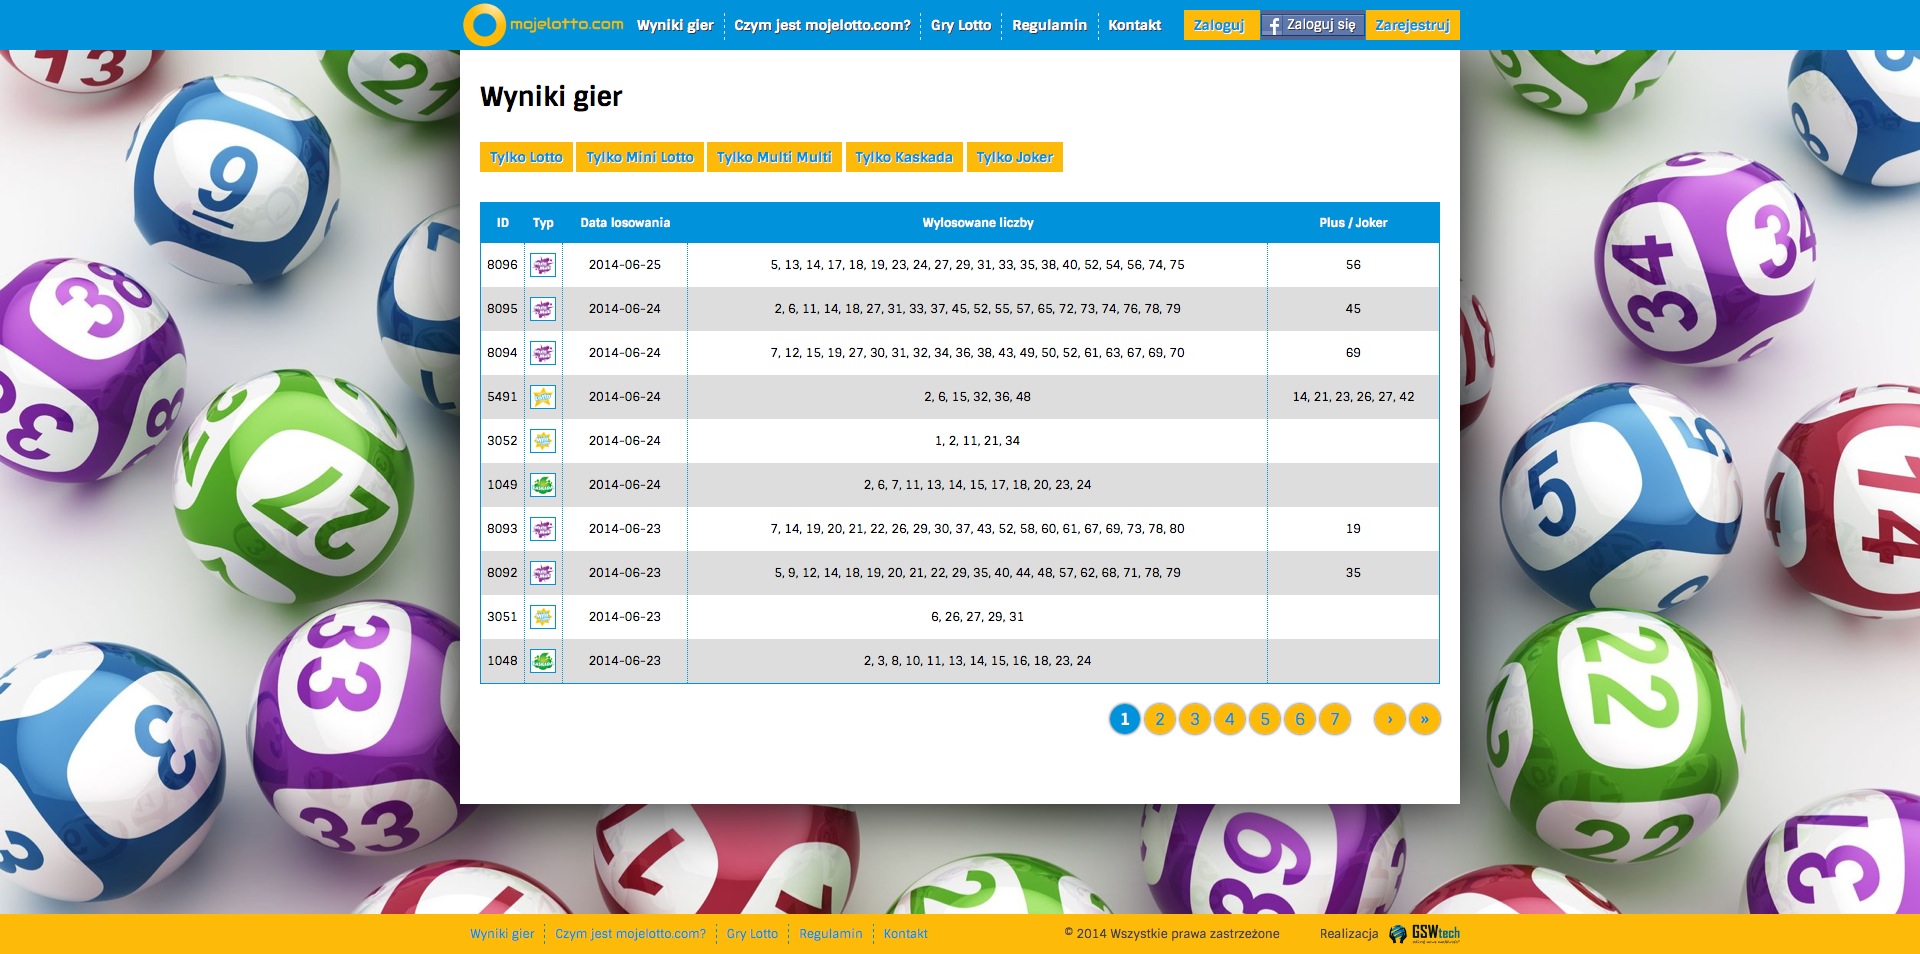Click the game type icon in row 3051
Image resolution: width=1920 pixels, height=954 pixels.
tap(543, 617)
